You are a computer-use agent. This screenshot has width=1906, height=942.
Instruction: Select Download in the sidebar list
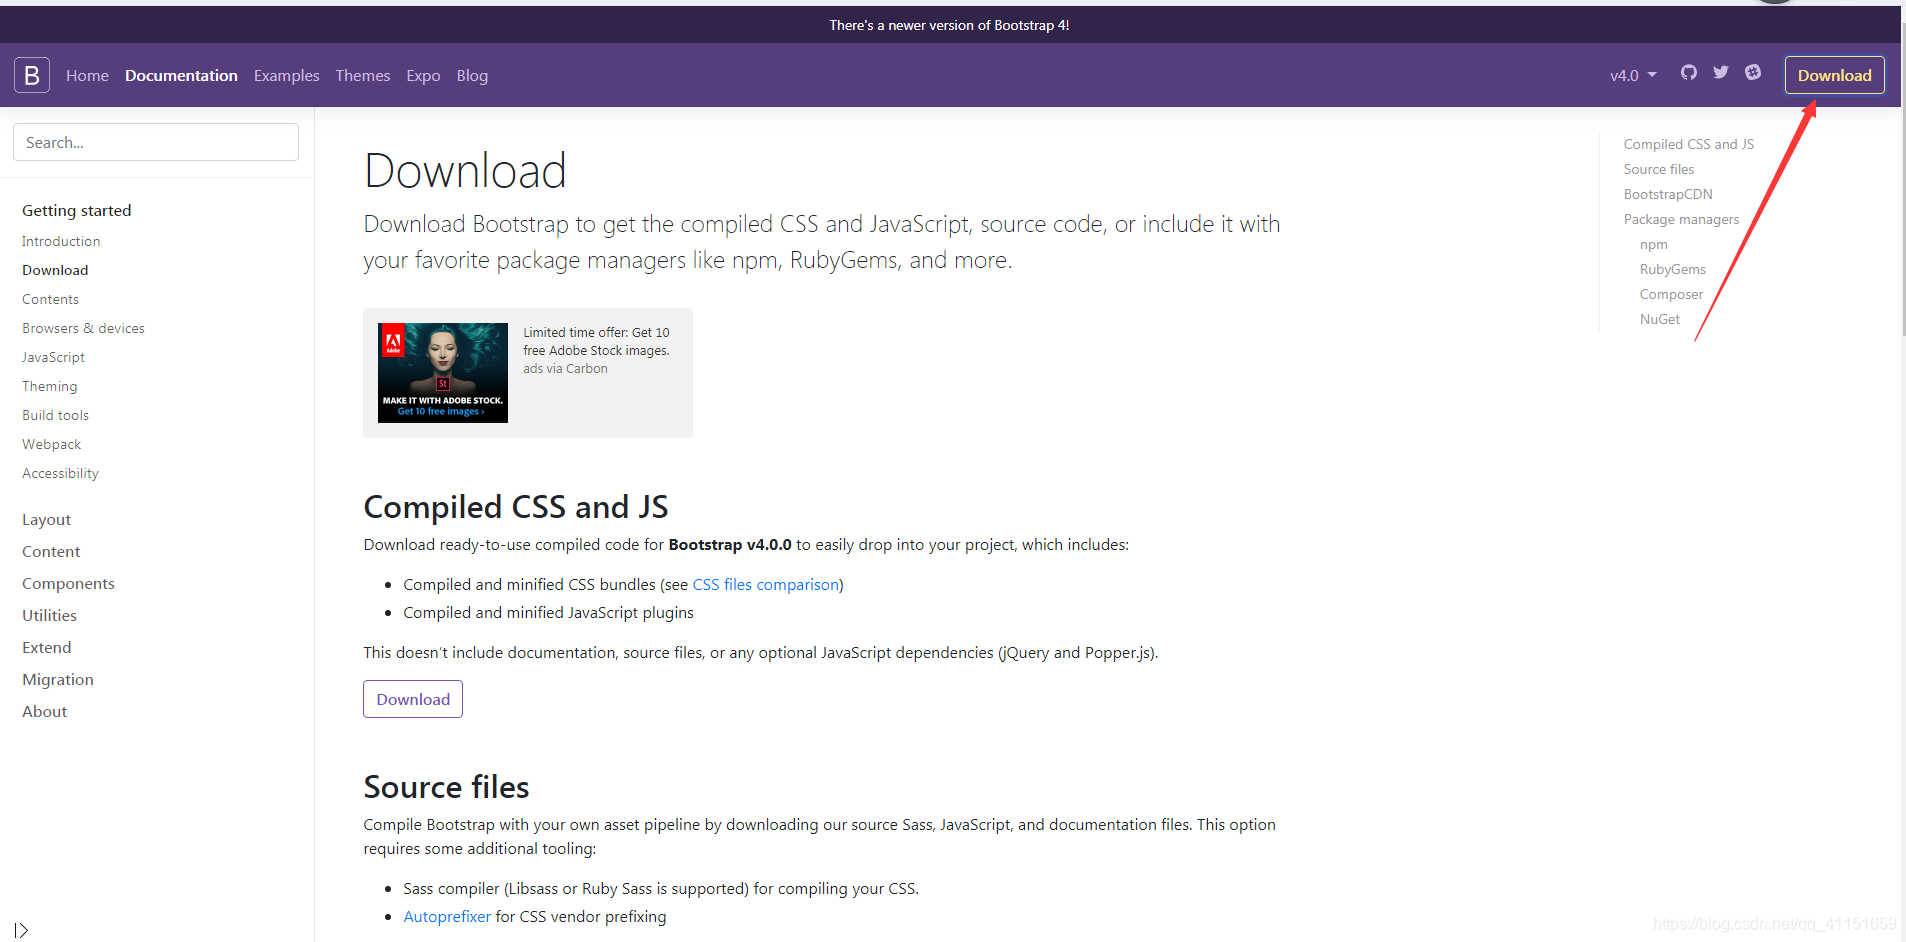[x=55, y=270]
